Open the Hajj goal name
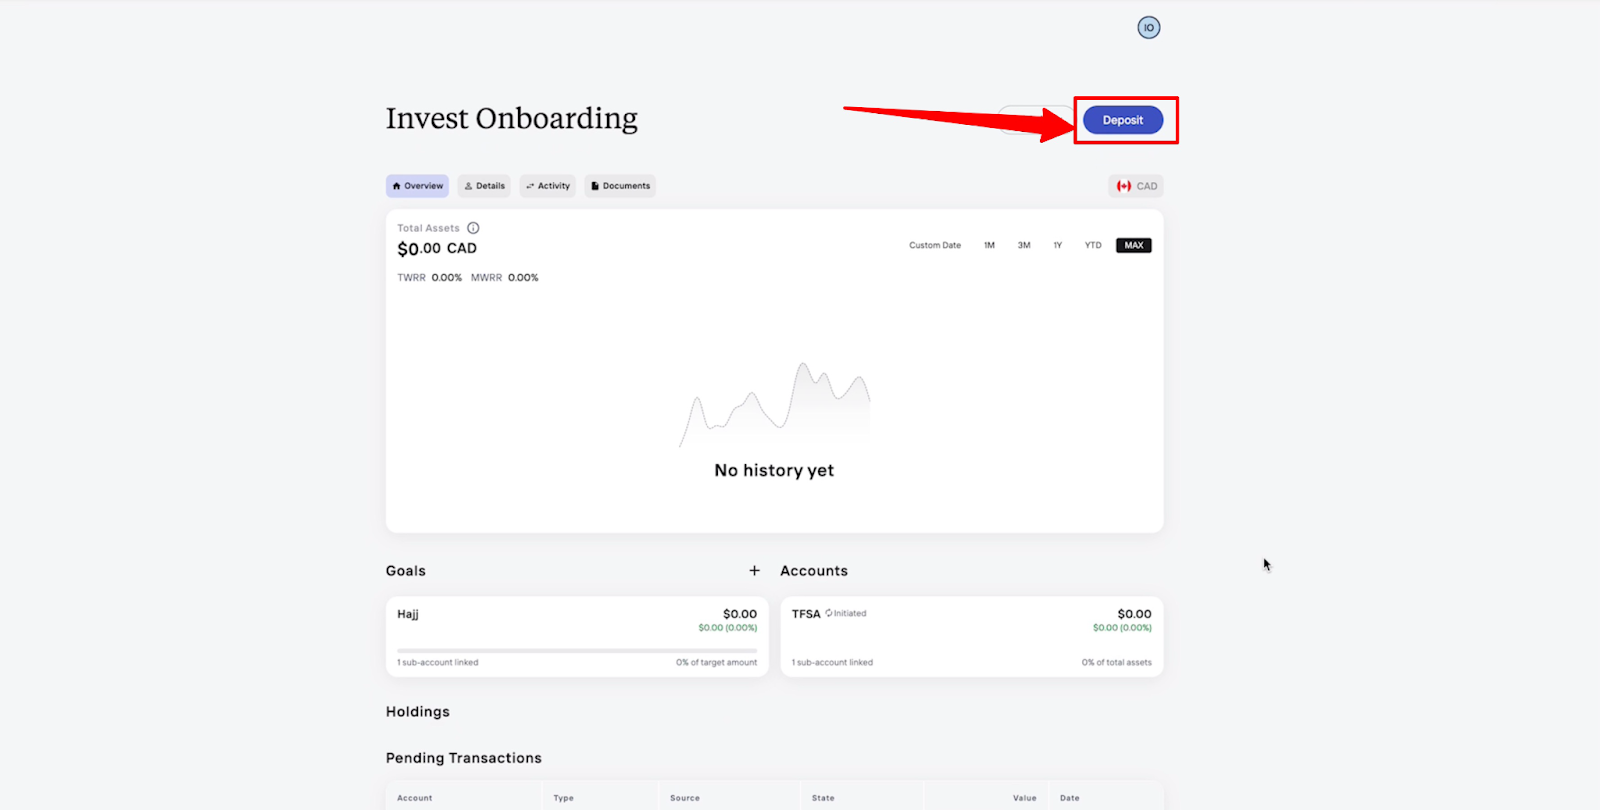Screen dimensions: 1600x810 coord(407,614)
